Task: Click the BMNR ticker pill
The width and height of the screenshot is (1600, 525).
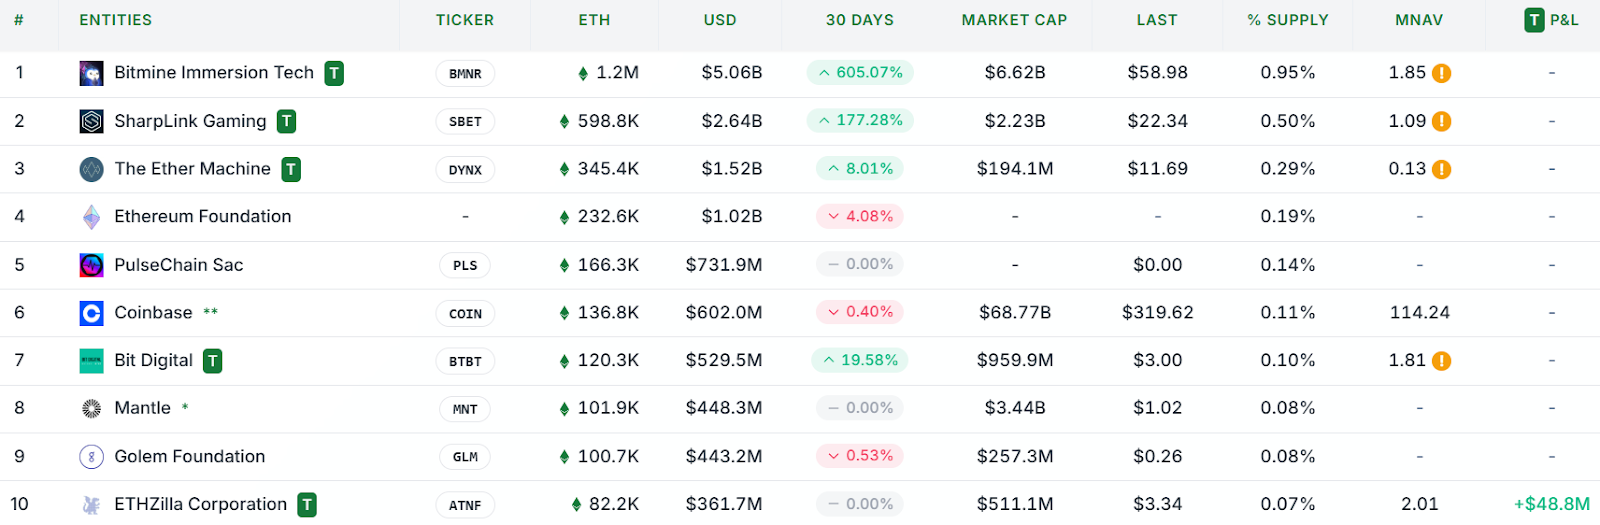Action: pos(465,74)
